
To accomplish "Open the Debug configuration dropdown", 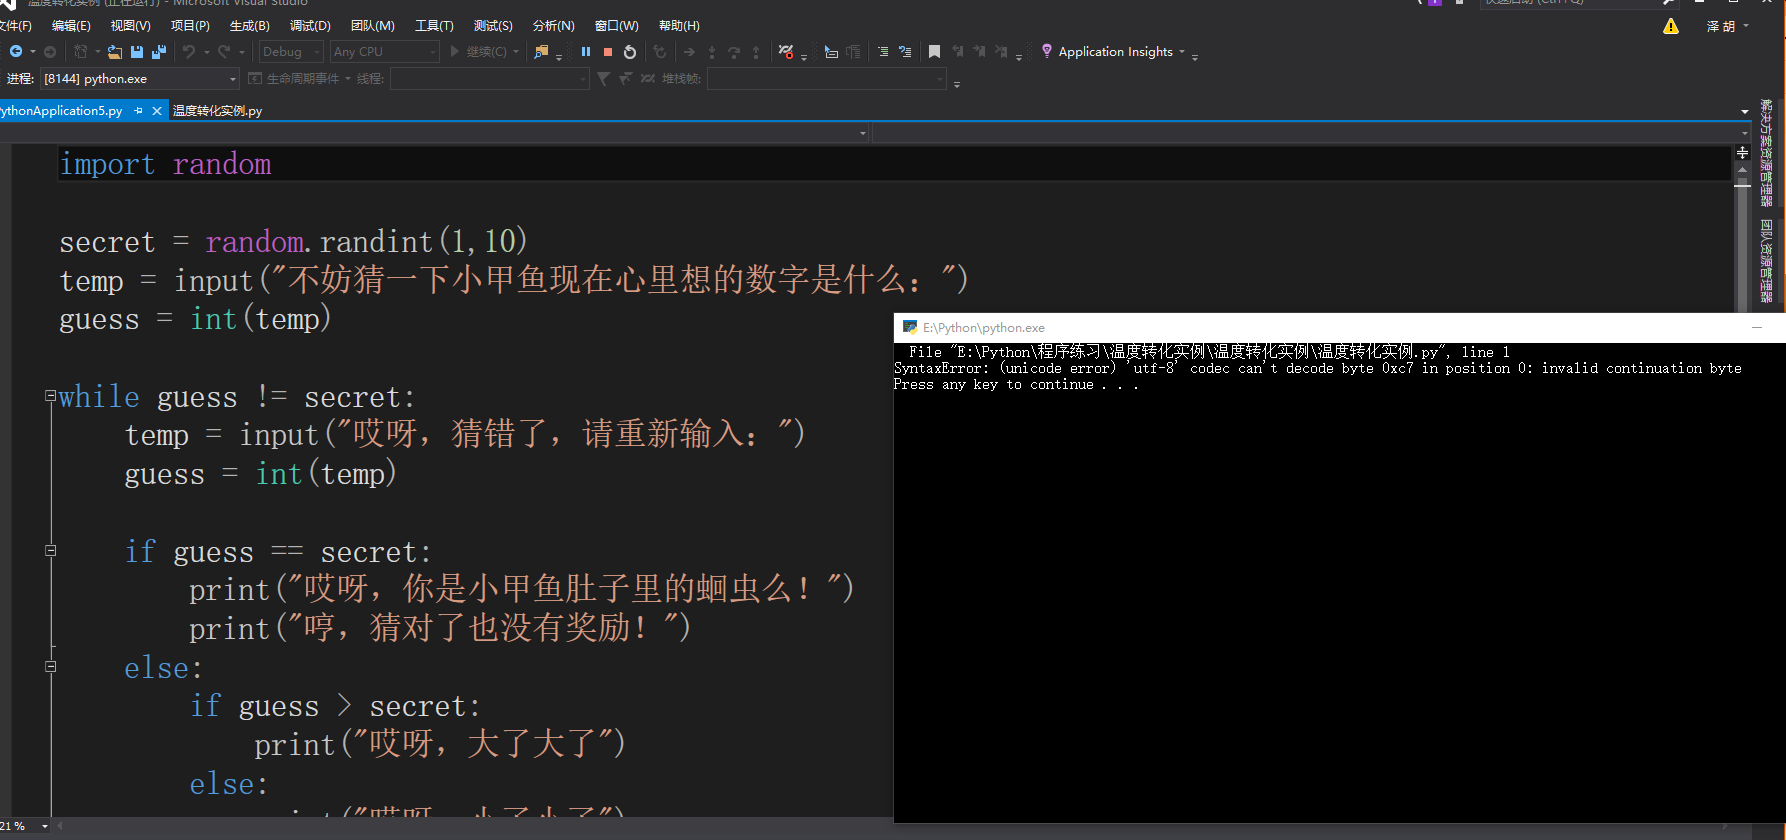I will tap(291, 52).
